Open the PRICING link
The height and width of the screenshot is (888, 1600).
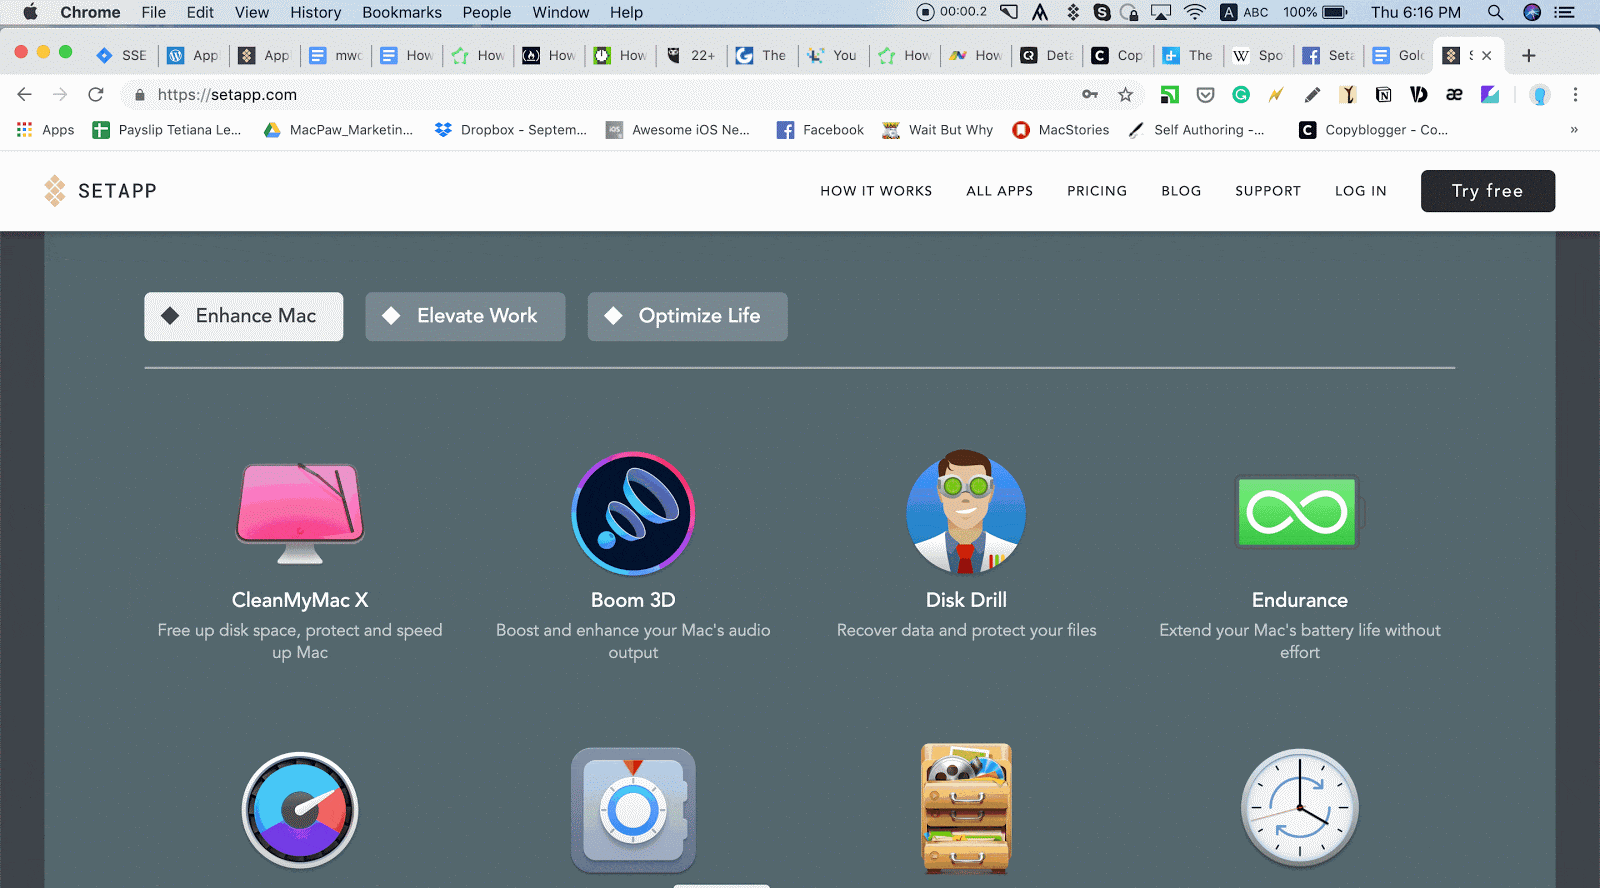(x=1097, y=191)
